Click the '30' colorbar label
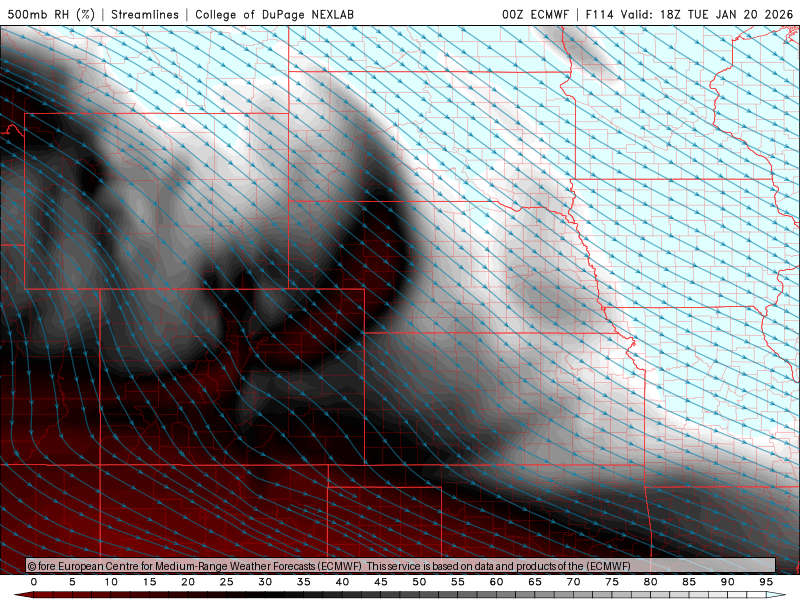Viewport: 800px width, 600px height. click(265, 582)
